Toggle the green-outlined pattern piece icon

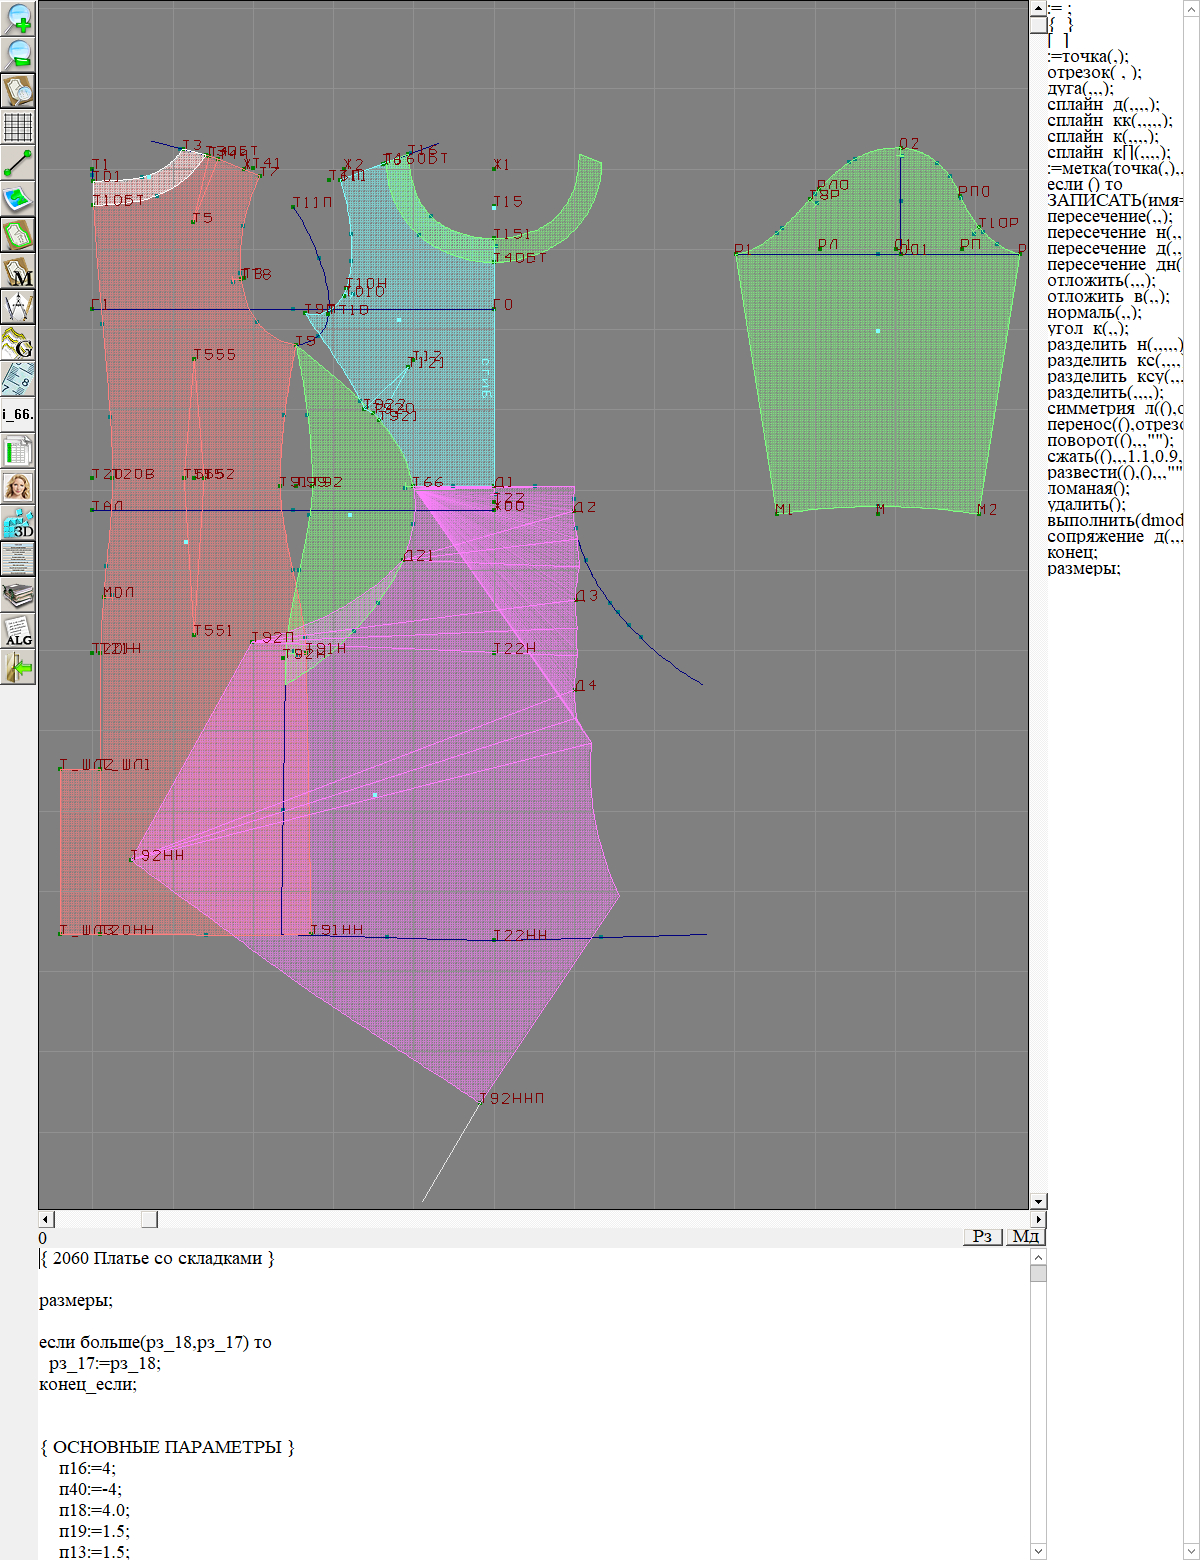click(18, 235)
